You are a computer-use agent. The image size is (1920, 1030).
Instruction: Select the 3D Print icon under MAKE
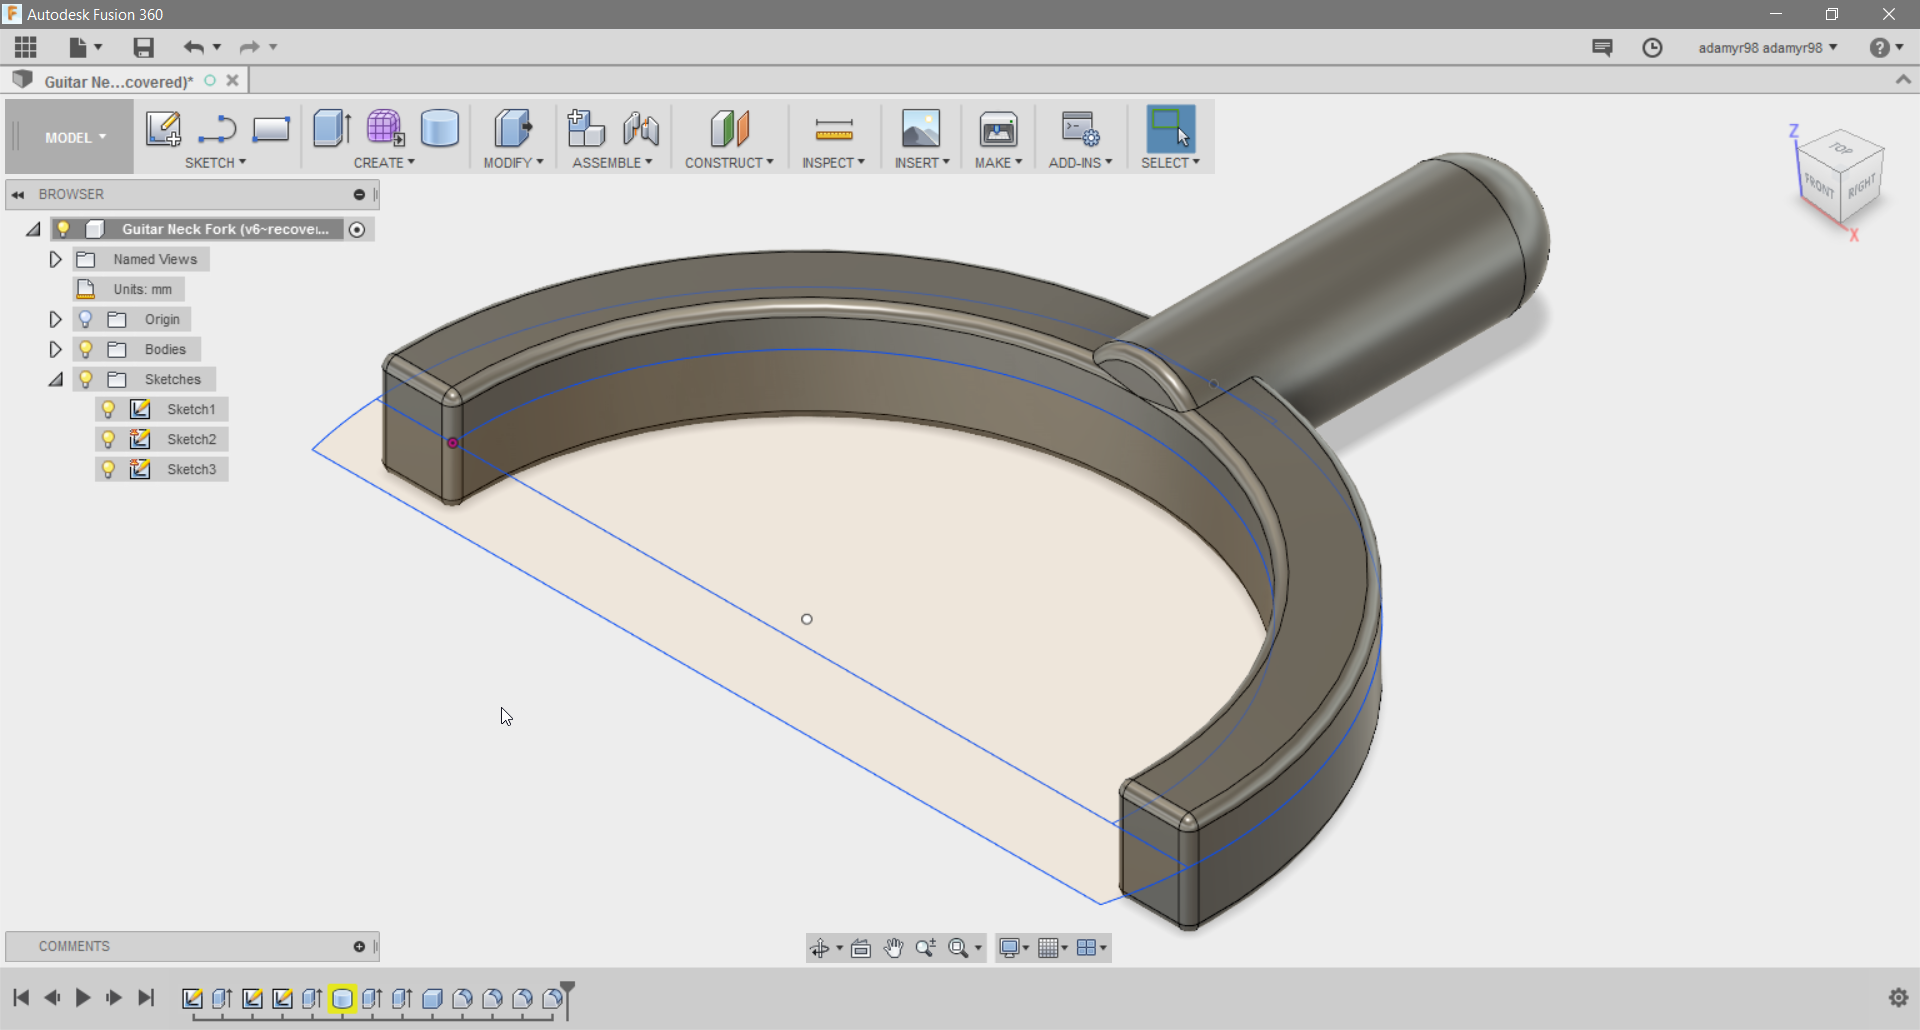(997, 130)
